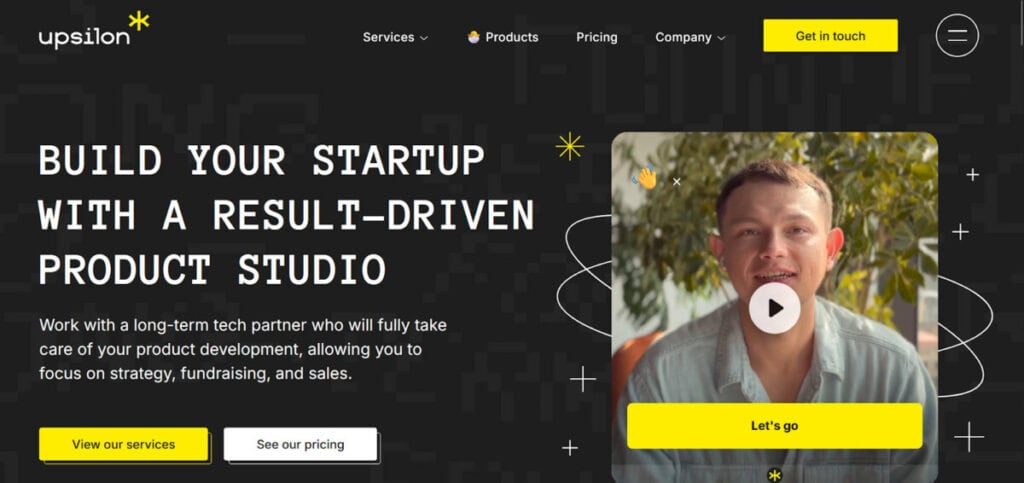Open the Products menu item
The image size is (1024, 483).
(503, 37)
